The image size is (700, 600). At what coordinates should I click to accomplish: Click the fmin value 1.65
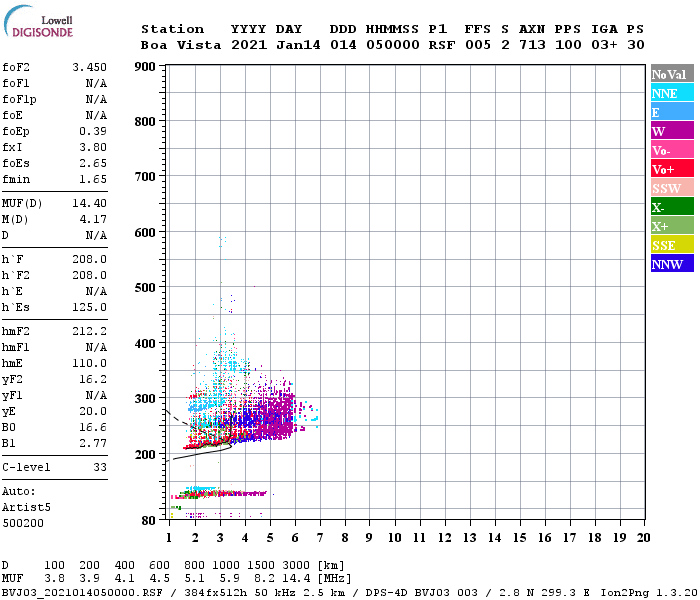click(x=93, y=179)
